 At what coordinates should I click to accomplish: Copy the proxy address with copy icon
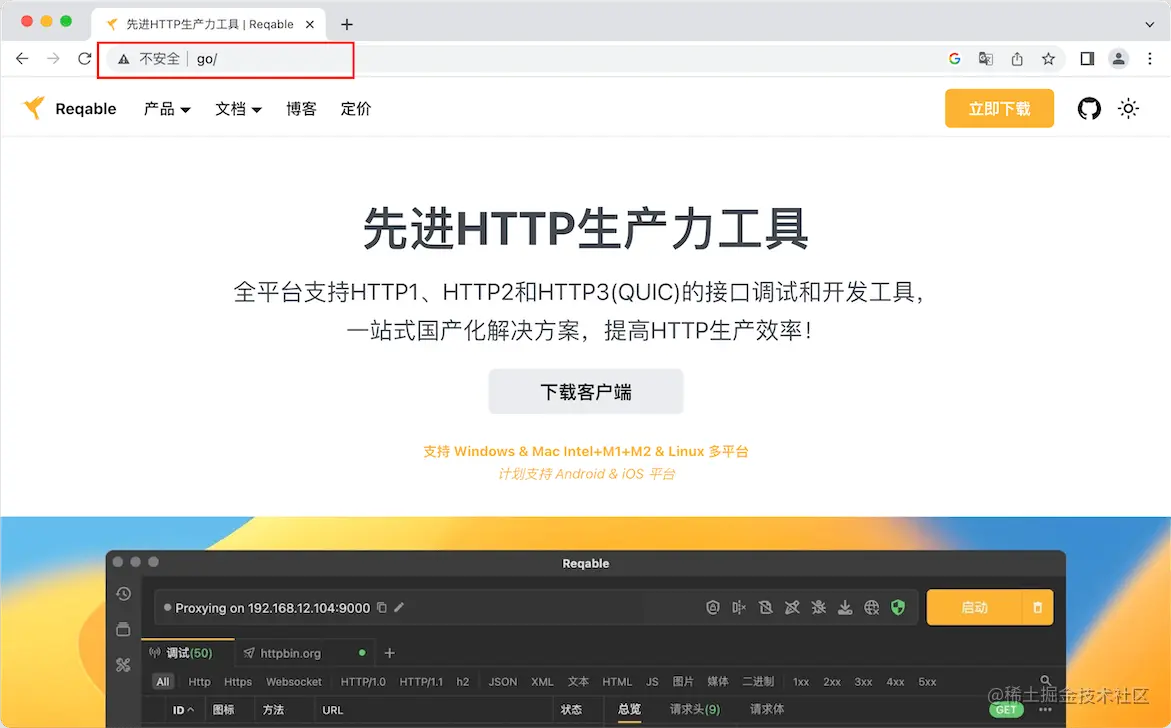click(382, 608)
